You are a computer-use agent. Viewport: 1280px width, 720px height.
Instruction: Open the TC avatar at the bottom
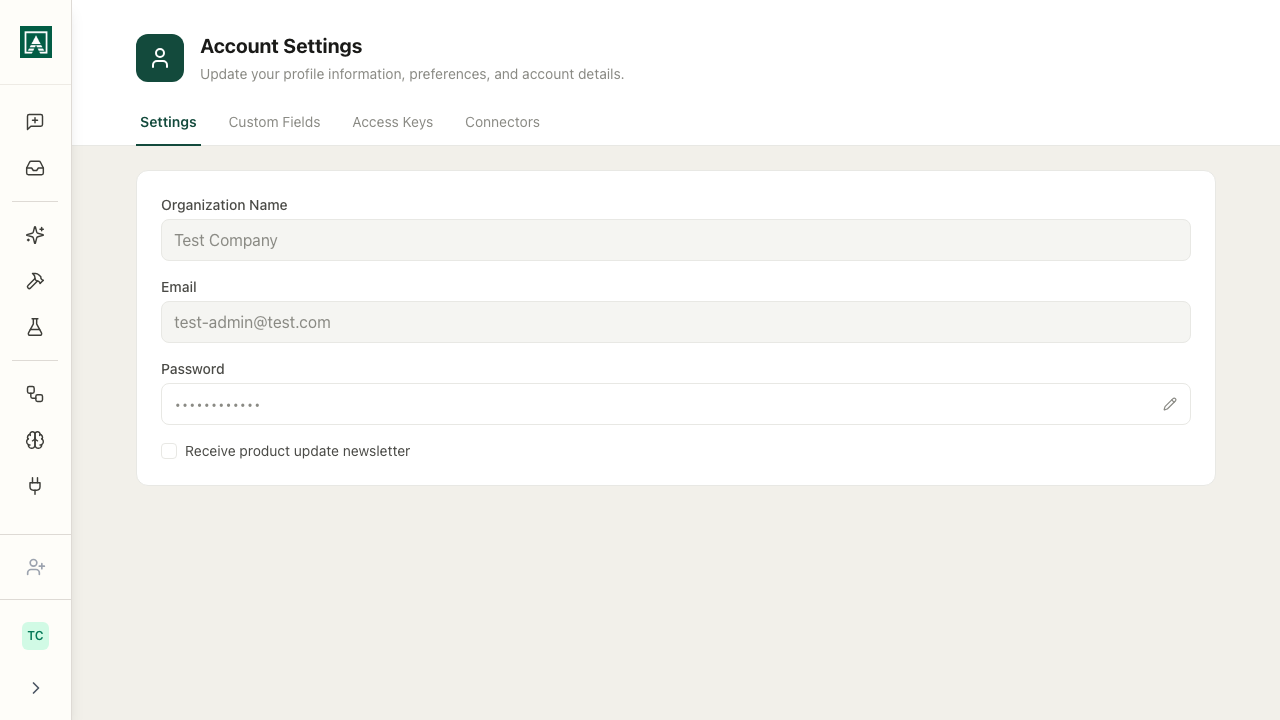tap(35, 635)
